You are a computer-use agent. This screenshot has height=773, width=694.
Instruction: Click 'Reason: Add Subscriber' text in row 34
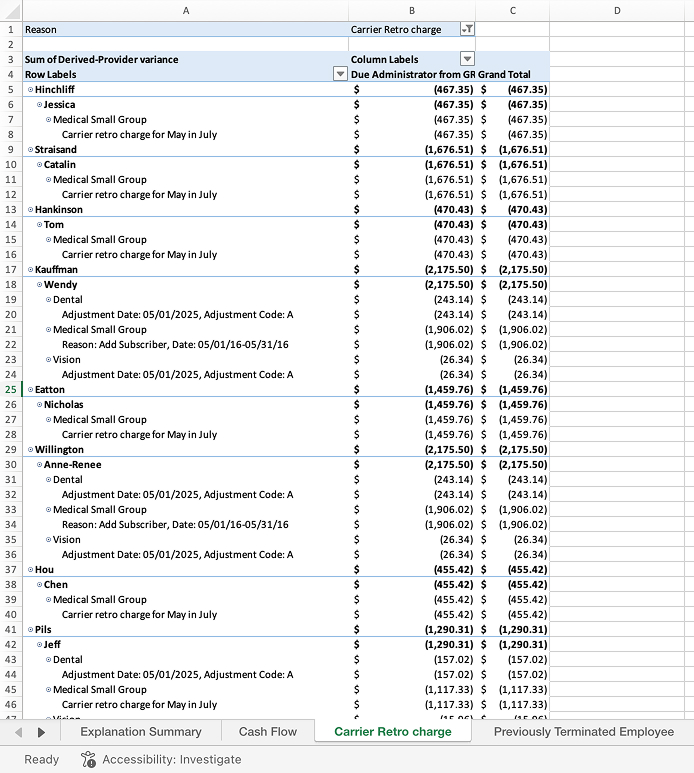(175, 525)
